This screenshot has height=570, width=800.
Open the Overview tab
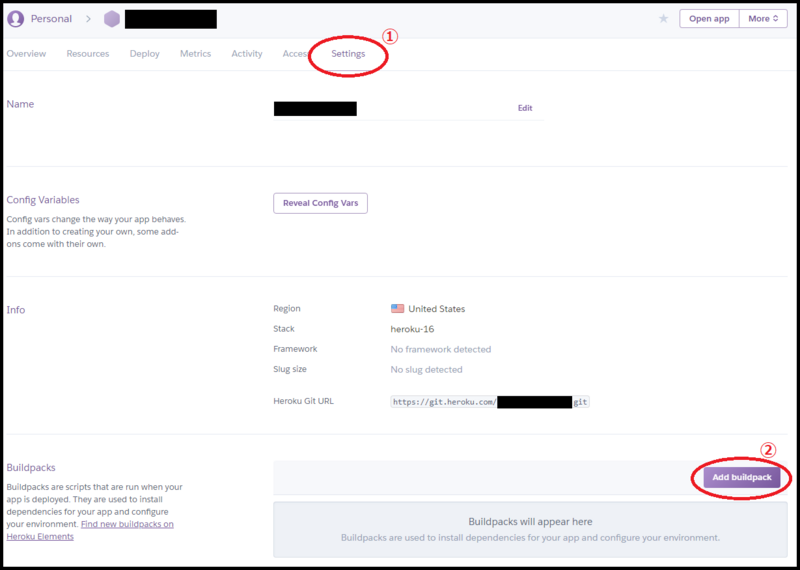[x=26, y=54]
